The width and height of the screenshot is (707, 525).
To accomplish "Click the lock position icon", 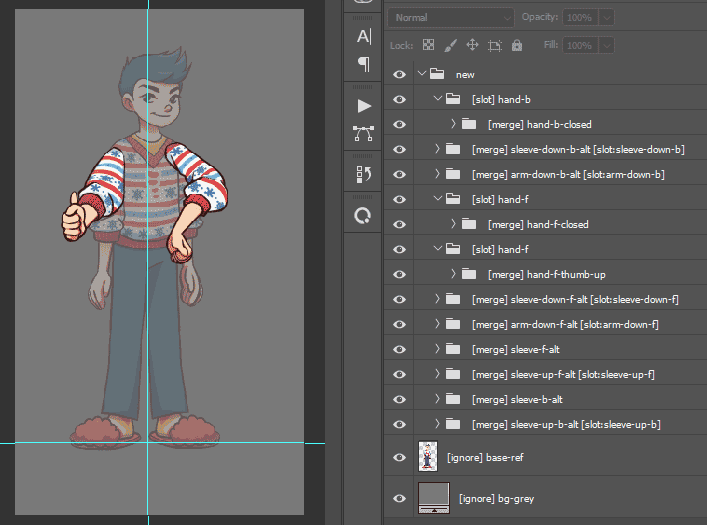I will pyautogui.click(x=472, y=45).
